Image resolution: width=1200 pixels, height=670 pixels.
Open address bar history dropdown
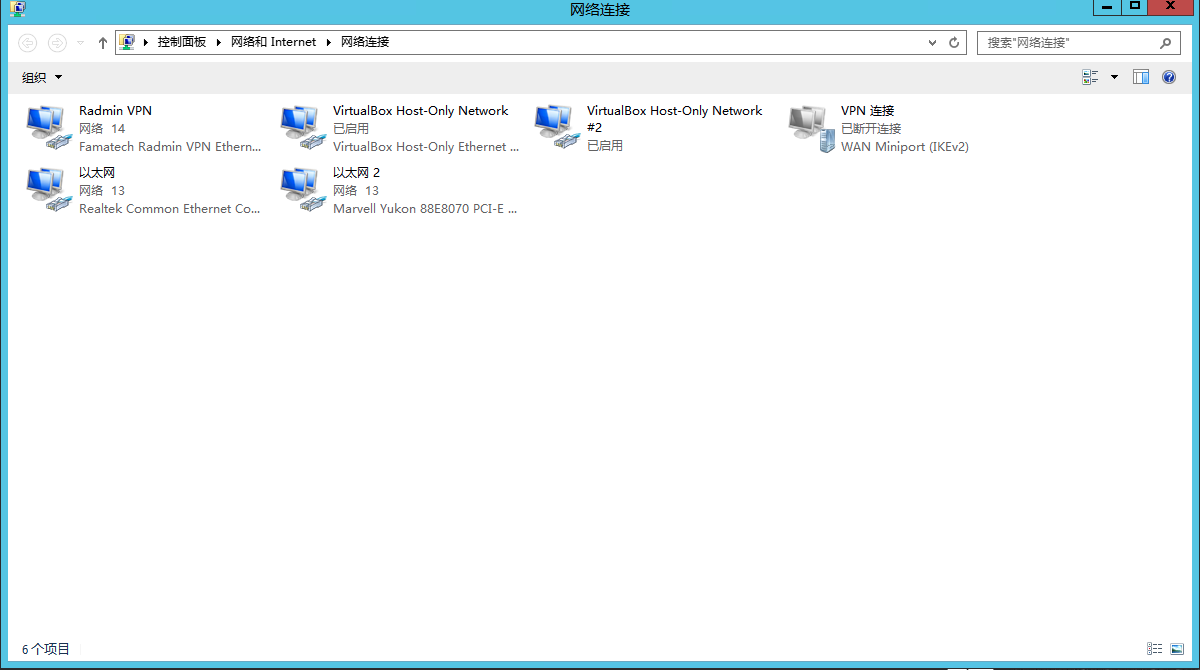tap(933, 43)
